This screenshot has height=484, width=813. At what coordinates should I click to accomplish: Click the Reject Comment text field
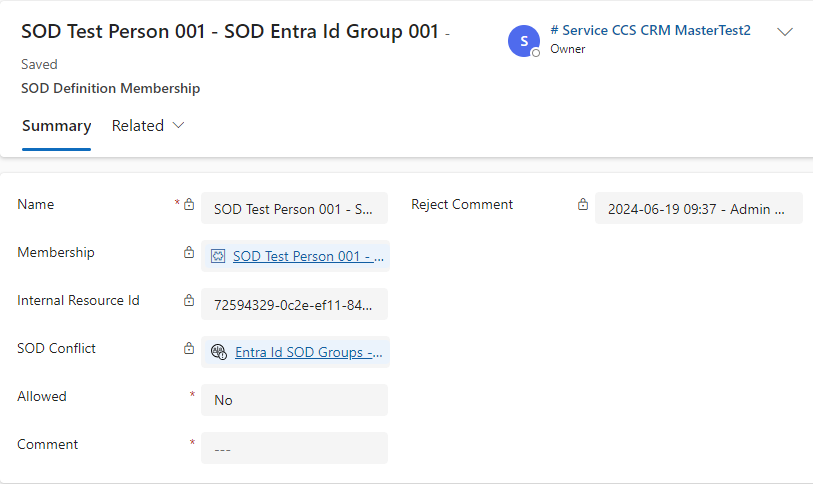[698, 209]
